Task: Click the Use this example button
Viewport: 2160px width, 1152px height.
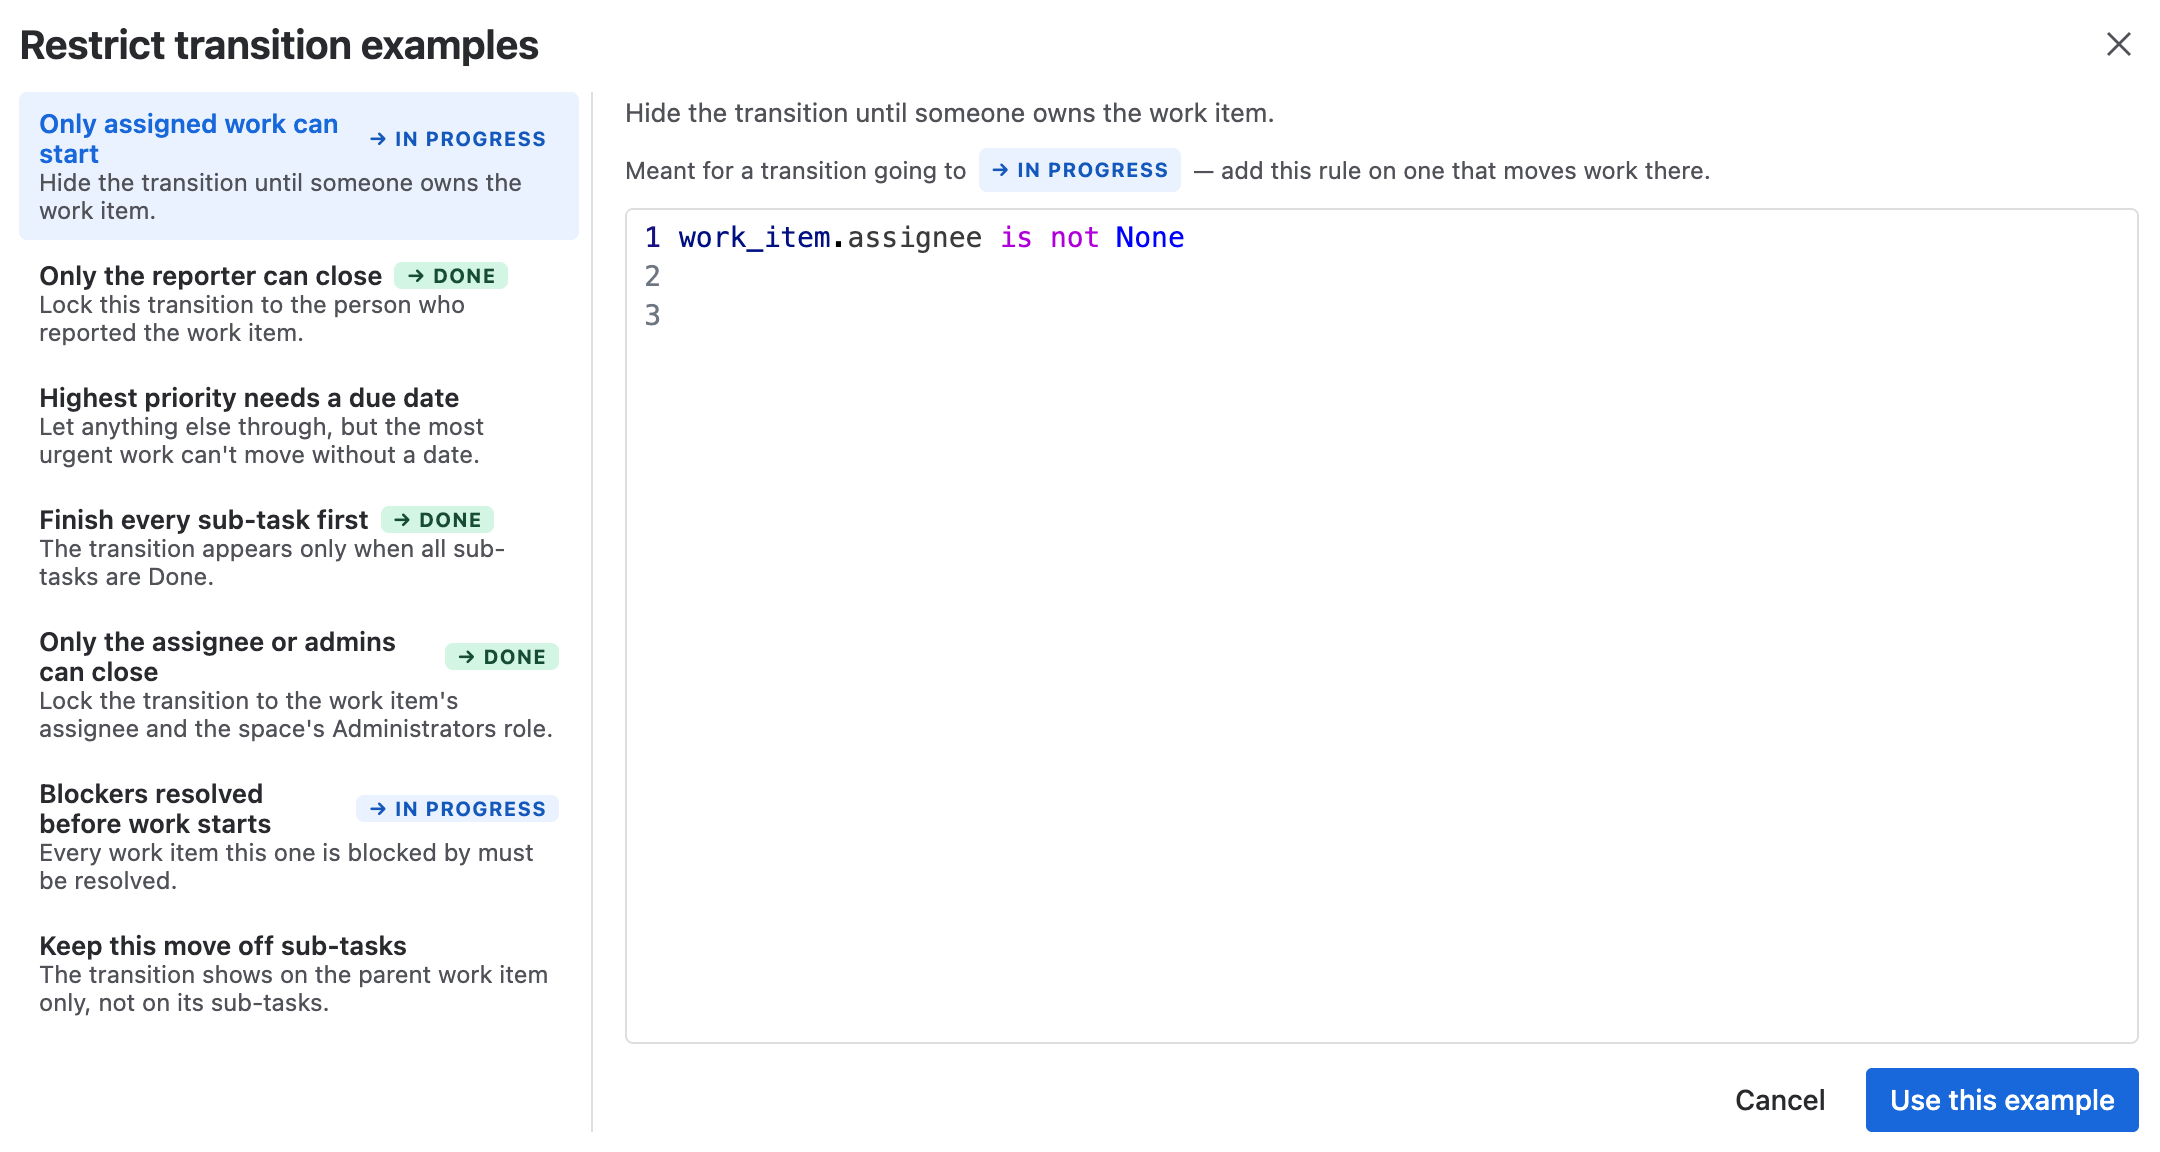Action: pos(2002,1100)
